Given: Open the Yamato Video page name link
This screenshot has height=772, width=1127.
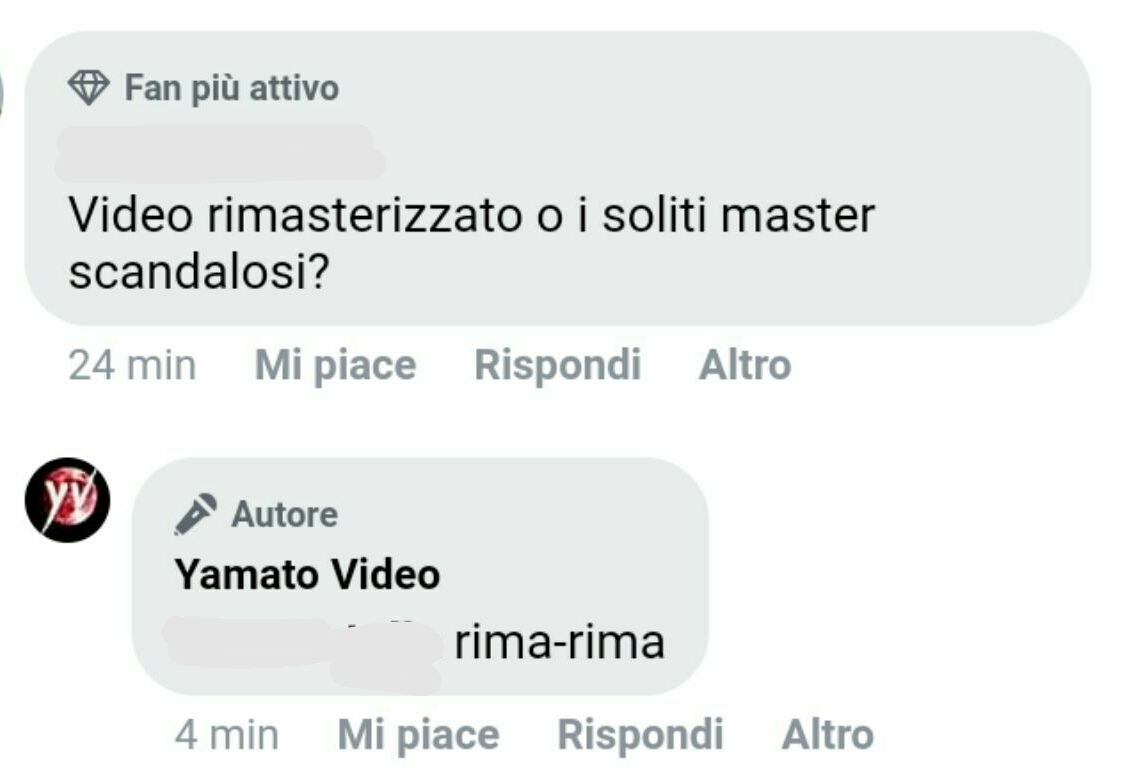Looking at the screenshot, I should coord(307,574).
